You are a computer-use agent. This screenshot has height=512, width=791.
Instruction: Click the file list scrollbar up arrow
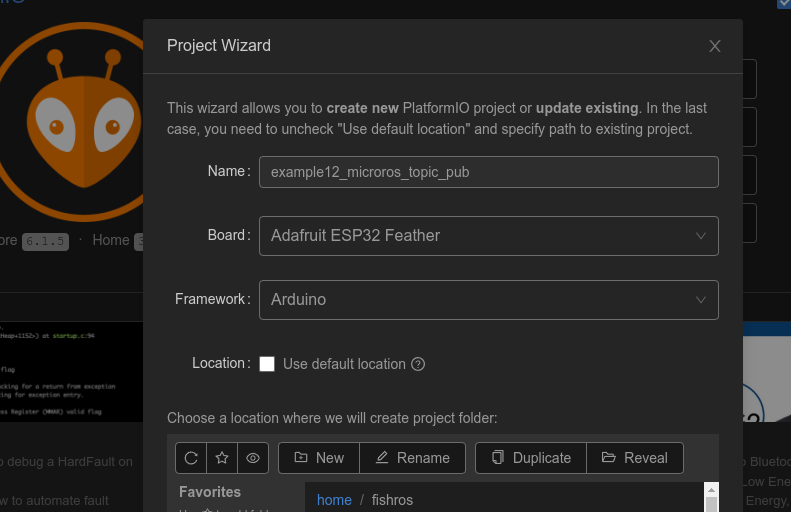click(x=712, y=490)
